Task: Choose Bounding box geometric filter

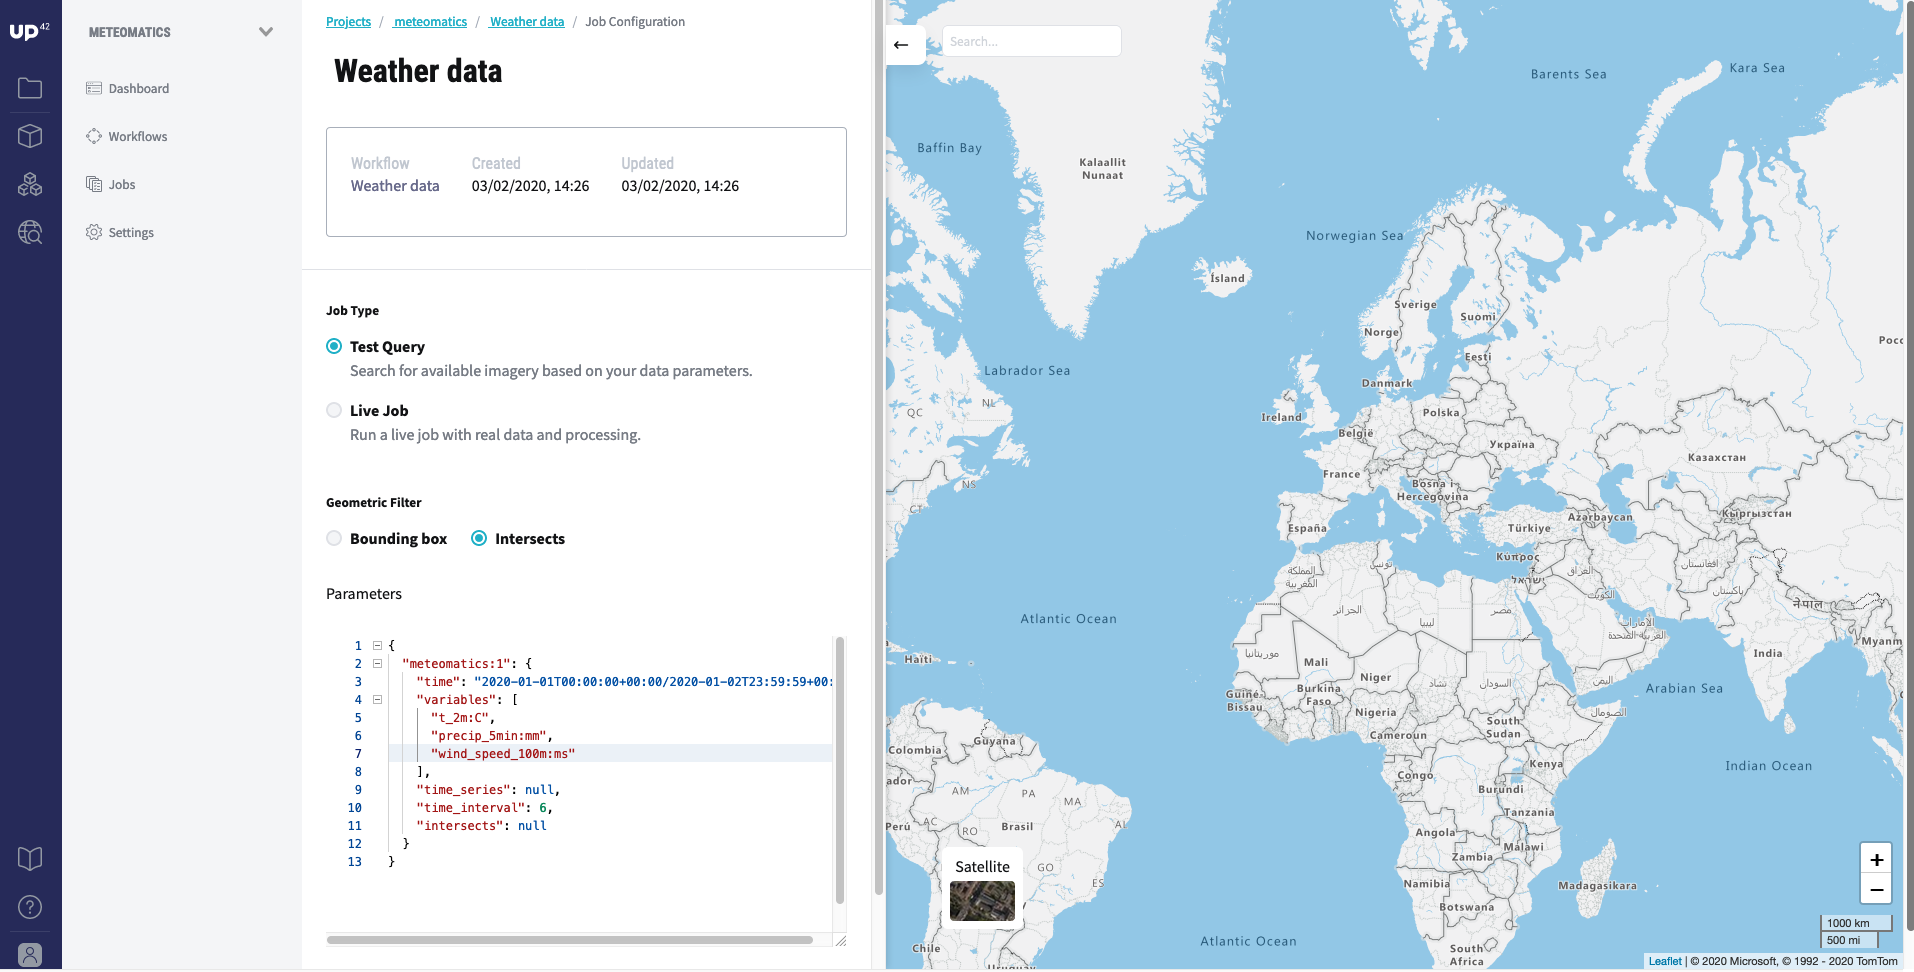Action: coord(334,538)
